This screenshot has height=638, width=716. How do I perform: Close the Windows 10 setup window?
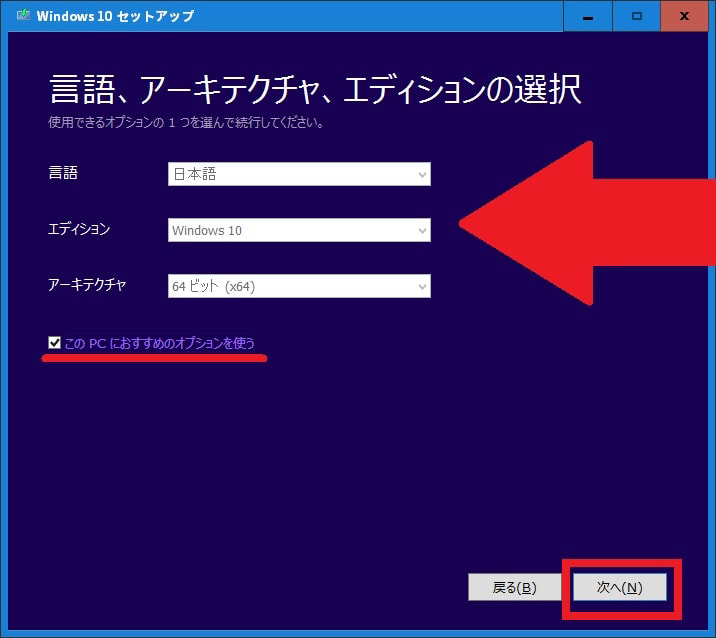click(x=684, y=16)
